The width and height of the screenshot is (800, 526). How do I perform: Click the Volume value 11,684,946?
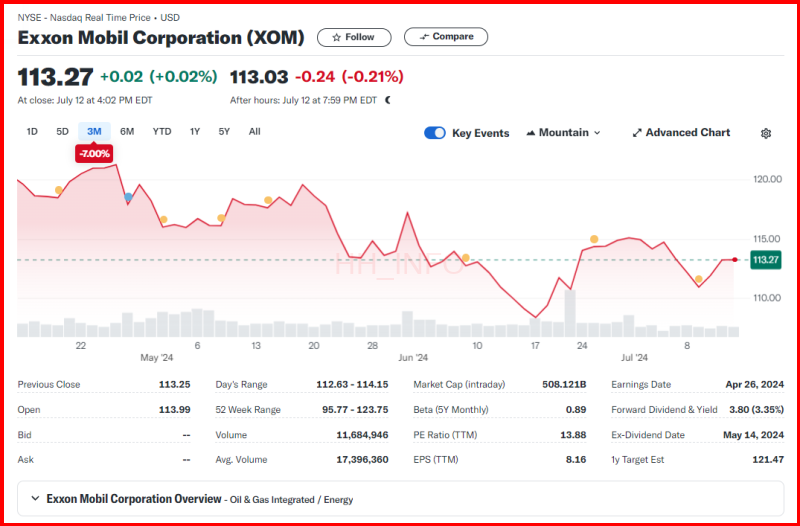362,435
